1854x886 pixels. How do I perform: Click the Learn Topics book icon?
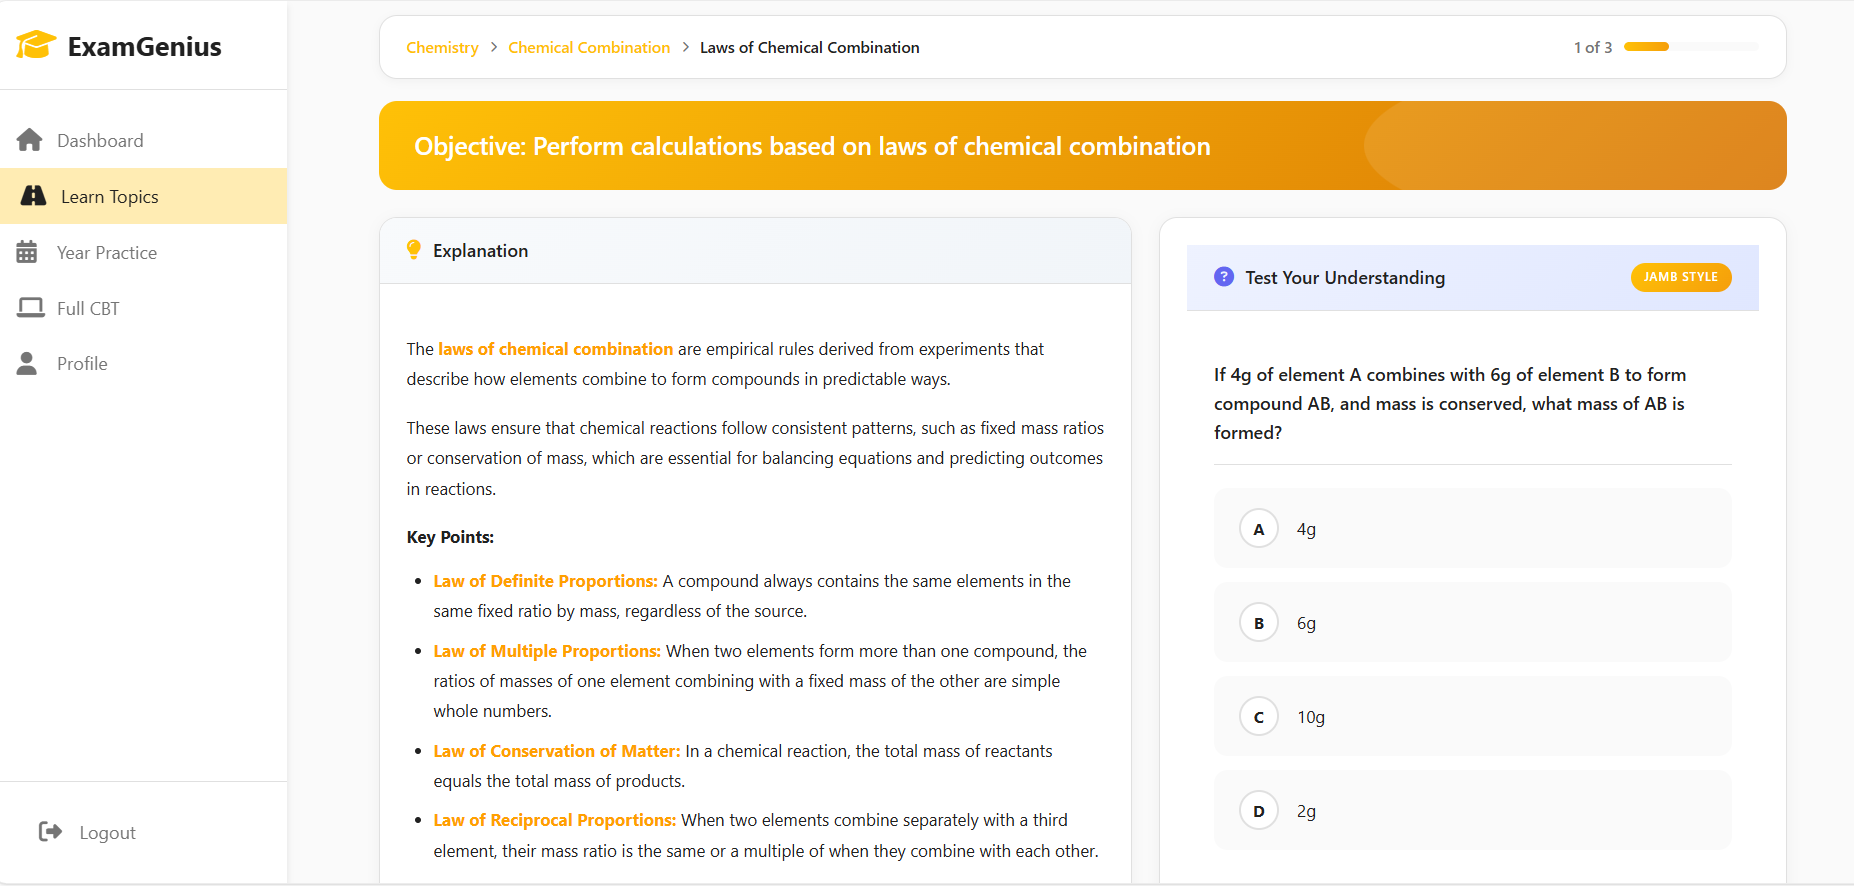click(x=33, y=196)
